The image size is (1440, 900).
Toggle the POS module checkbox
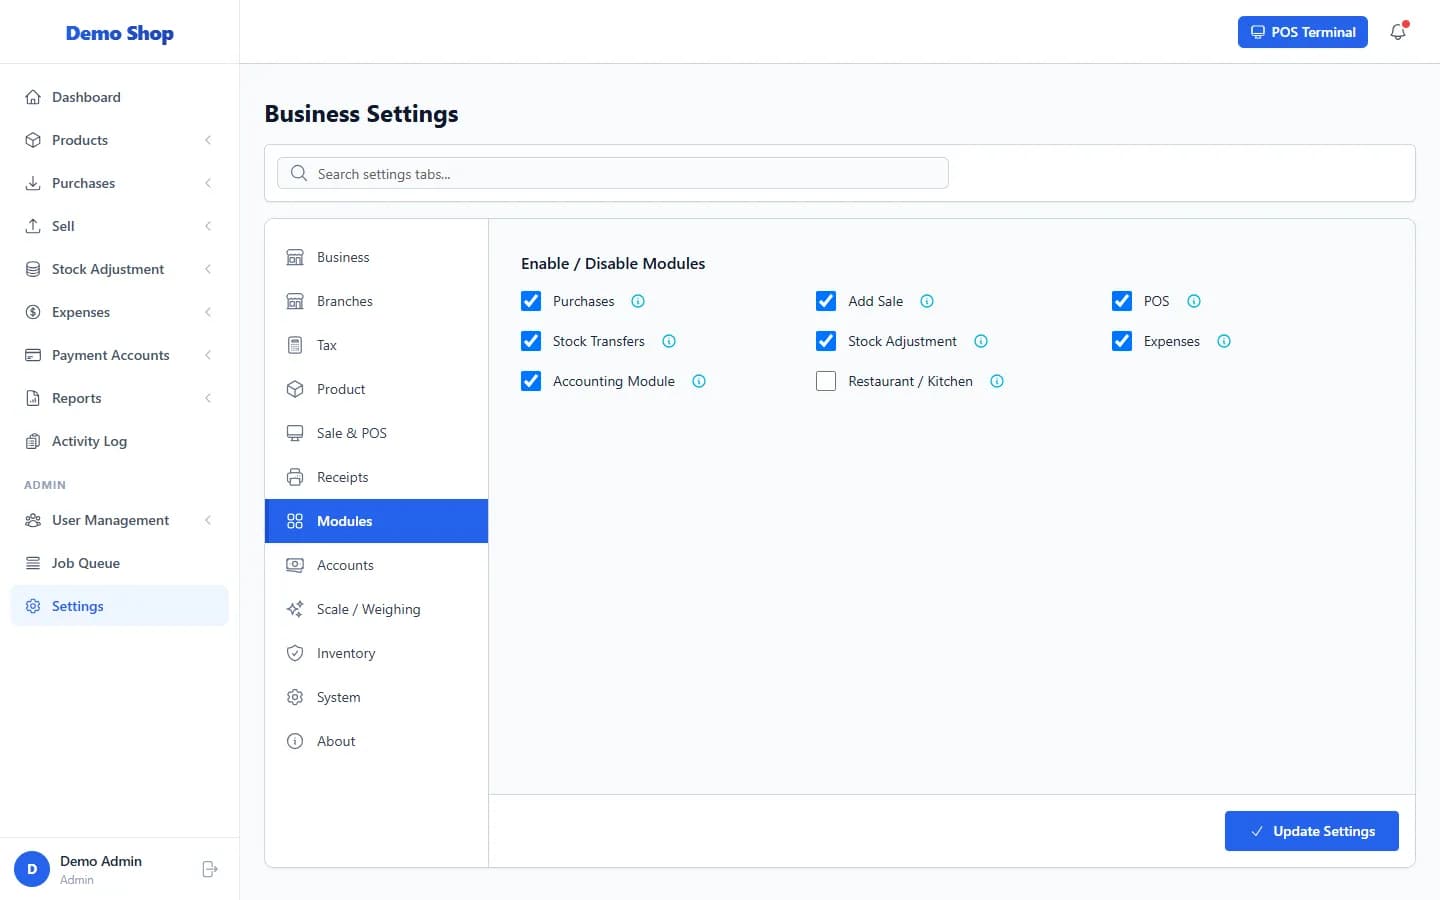[1122, 301]
